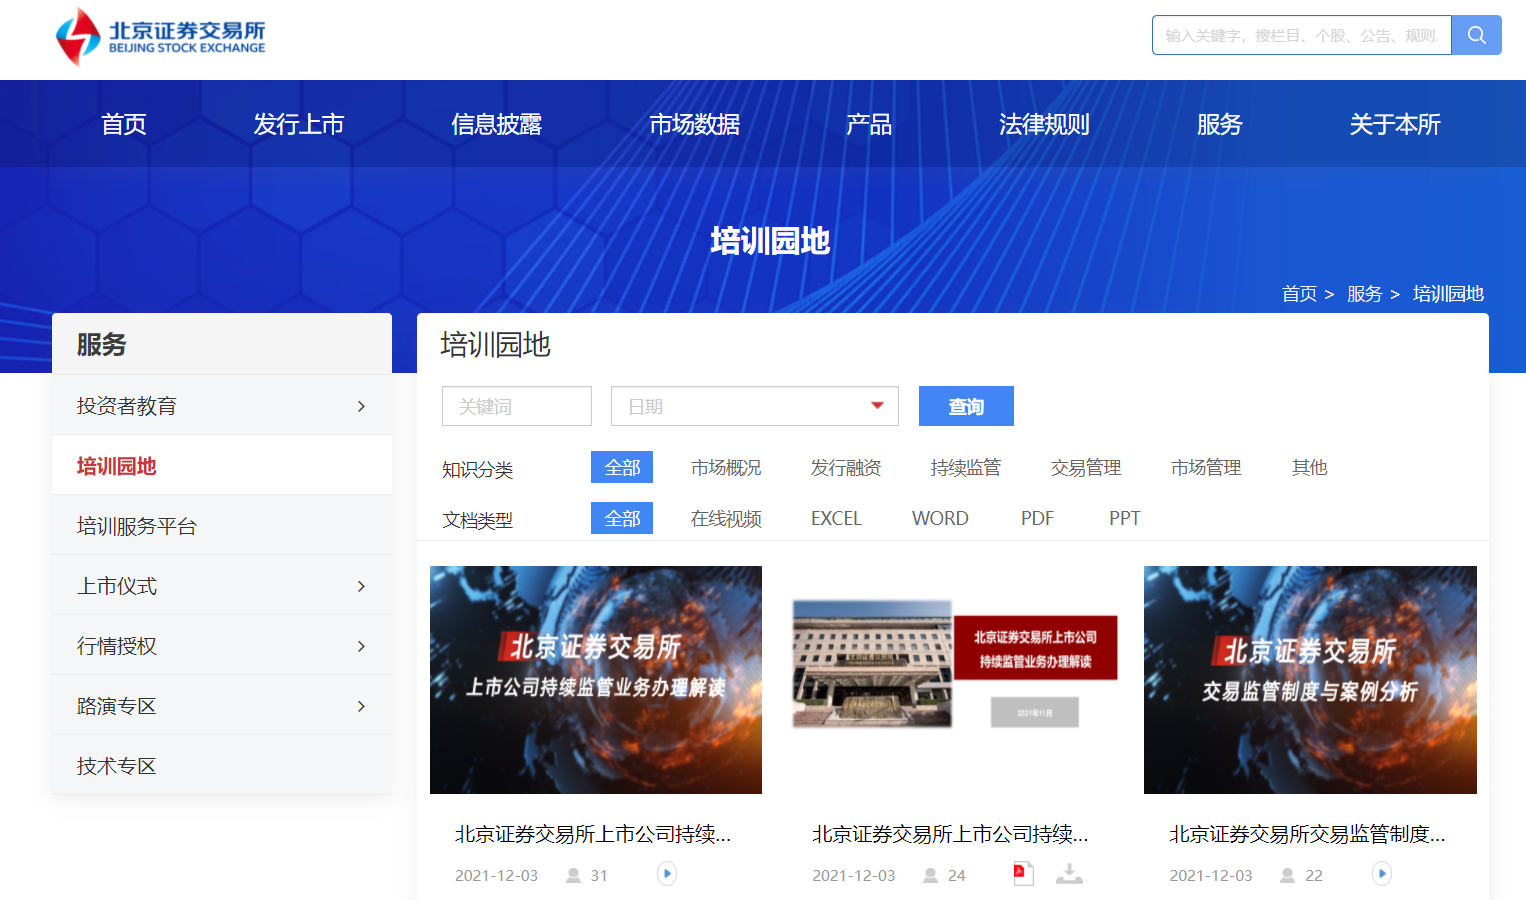
Task: Open the 首页 navigation menu
Action: (124, 124)
